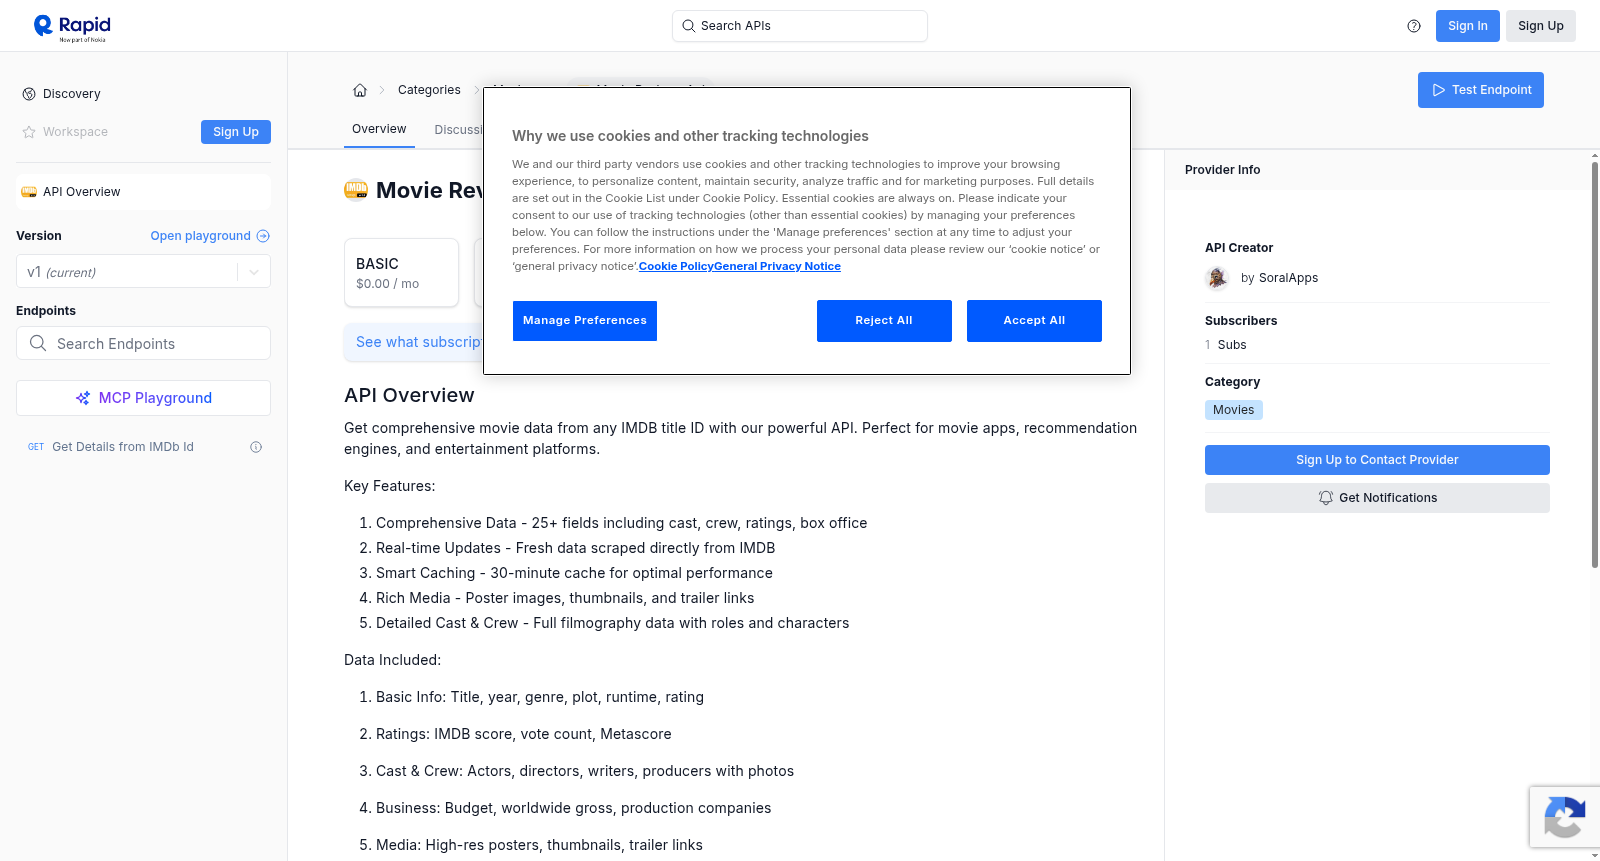The height and width of the screenshot is (861, 1600).
Task: Select Get Details from IMDb Id endpoint
Action: point(123,447)
